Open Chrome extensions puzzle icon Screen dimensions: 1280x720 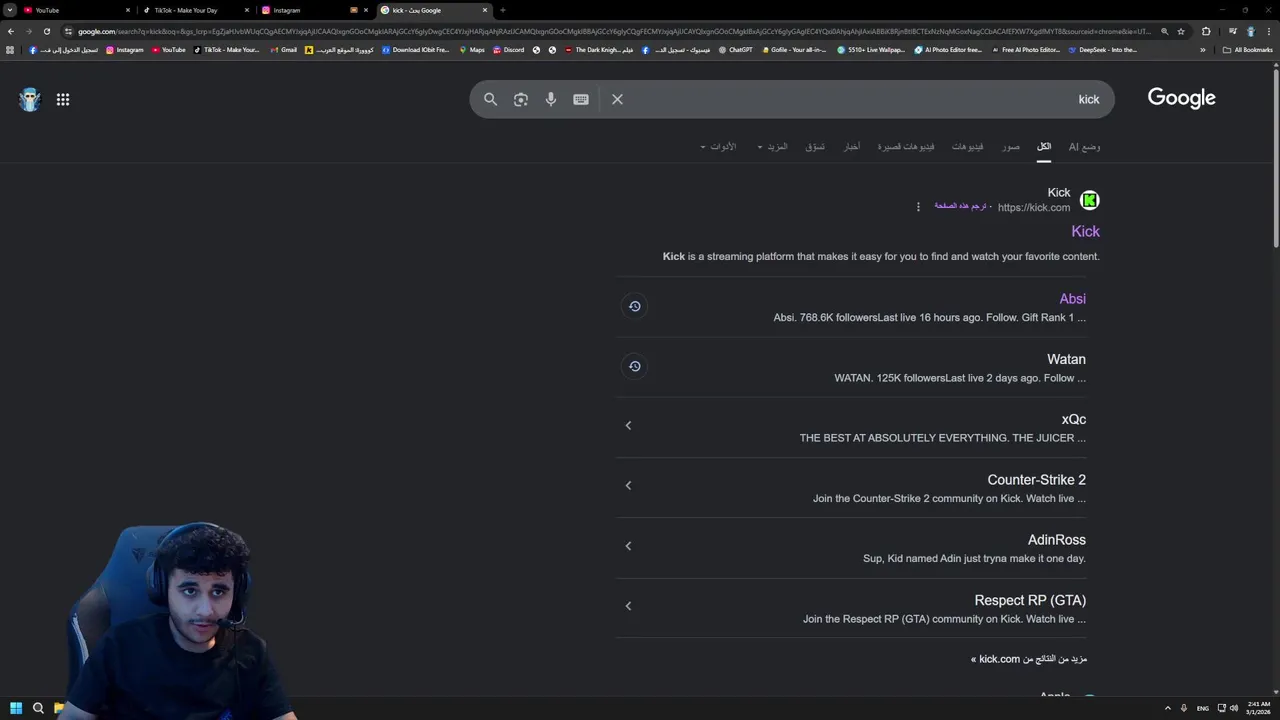tap(1206, 31)
